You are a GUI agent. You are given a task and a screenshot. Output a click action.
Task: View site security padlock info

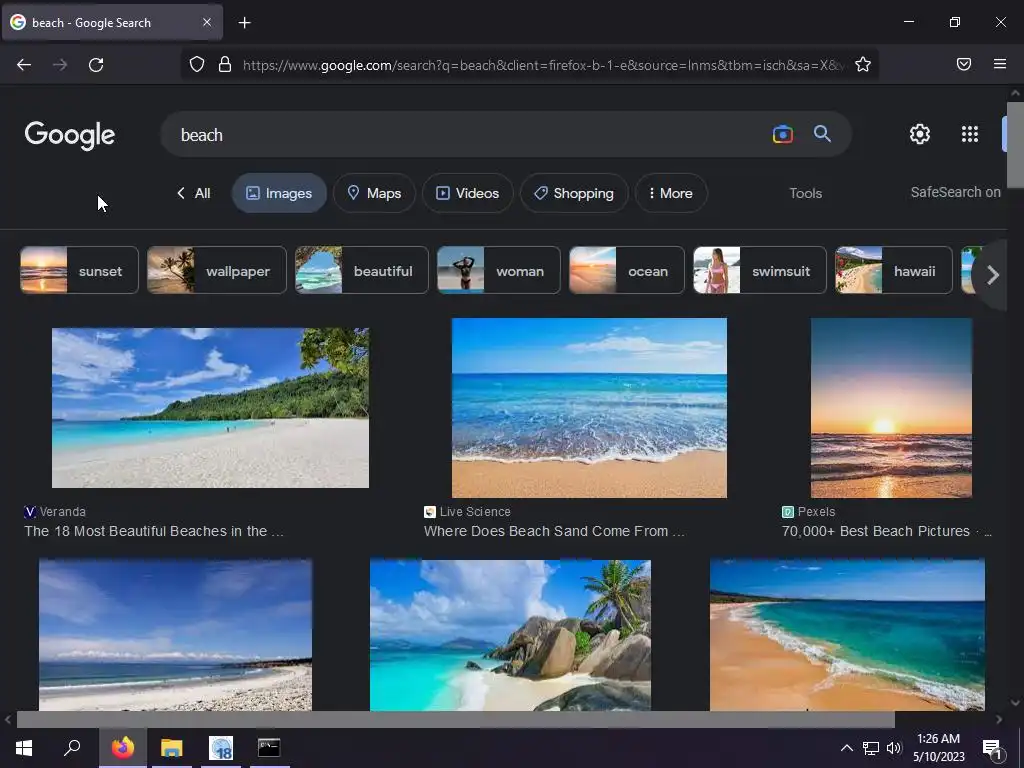(225, 64)
